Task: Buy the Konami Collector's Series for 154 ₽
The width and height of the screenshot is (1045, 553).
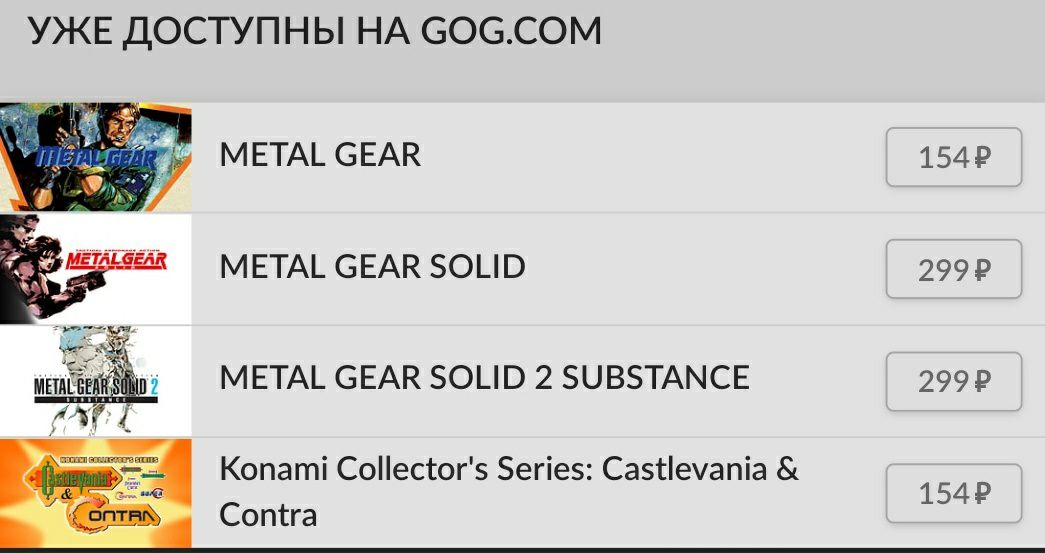Action: (x=953, y=493)
